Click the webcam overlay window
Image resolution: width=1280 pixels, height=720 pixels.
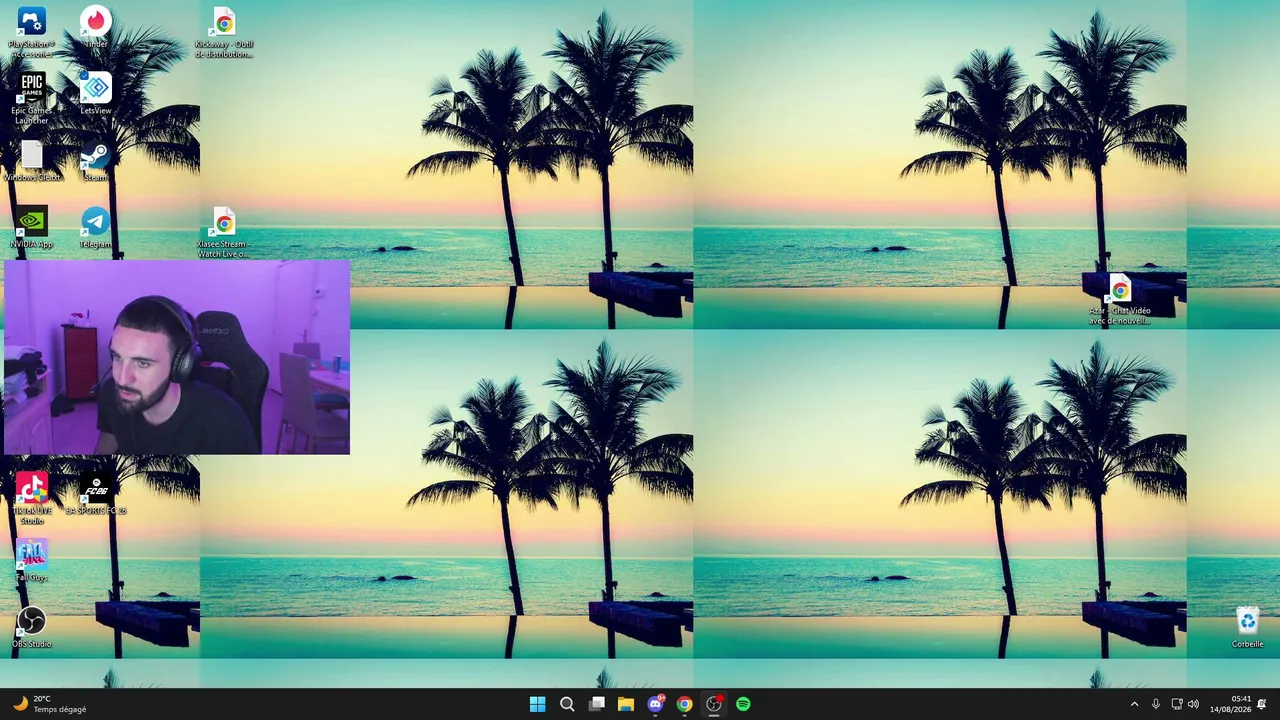point(177,357)
